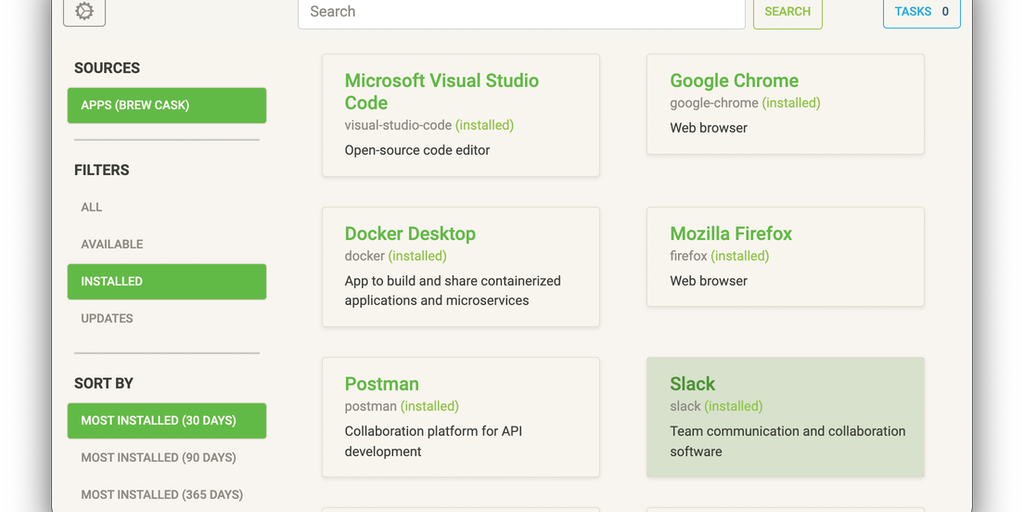Click Docker Desktop's containerized applications description
The image size is (1024, 512).
(x=452, y=290)
